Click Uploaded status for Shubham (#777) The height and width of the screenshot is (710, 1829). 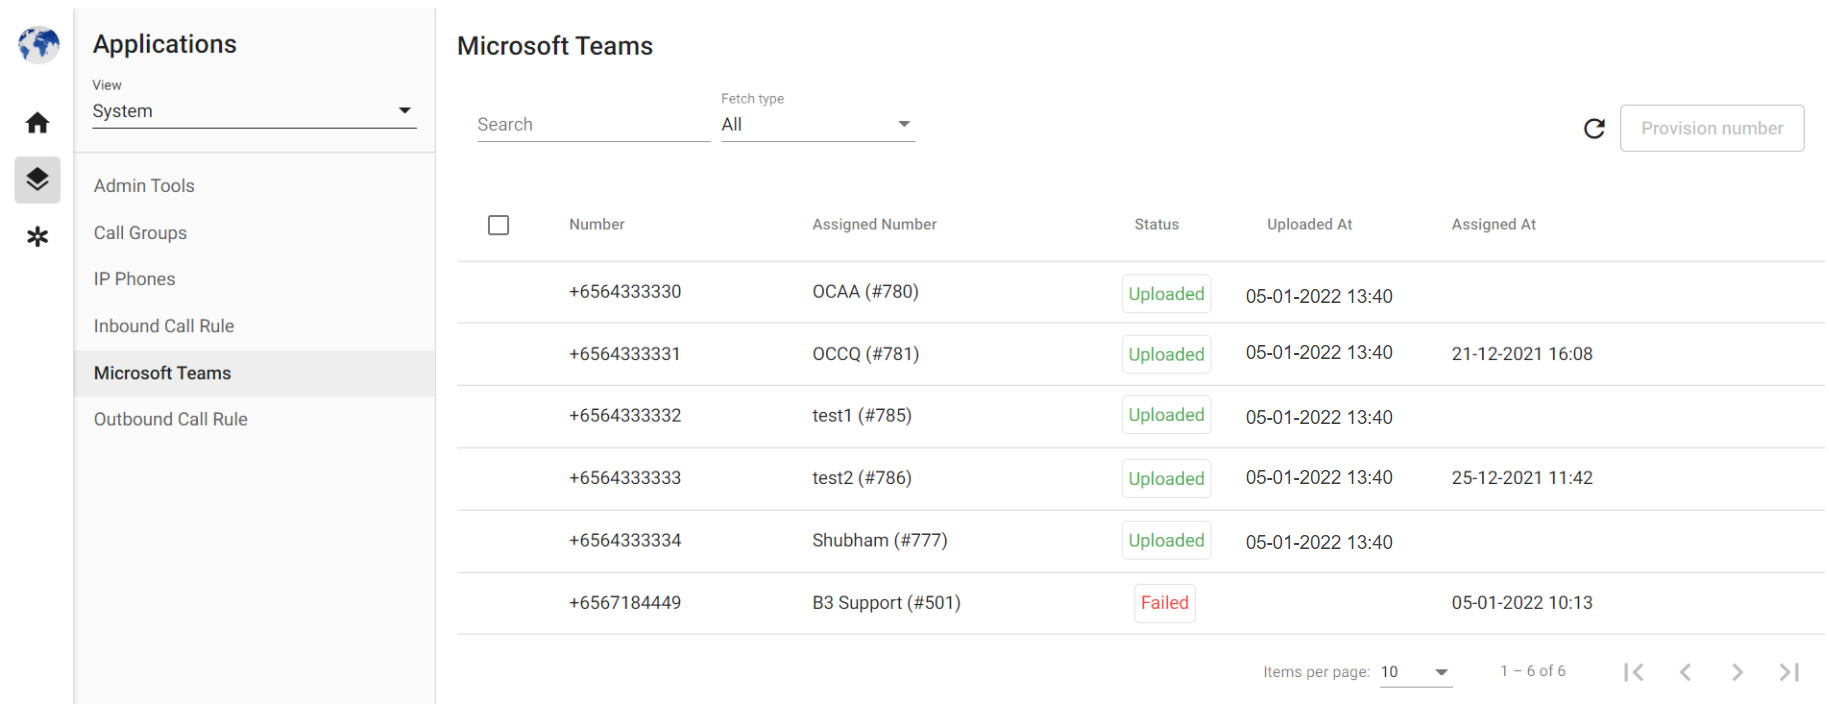1166,541
